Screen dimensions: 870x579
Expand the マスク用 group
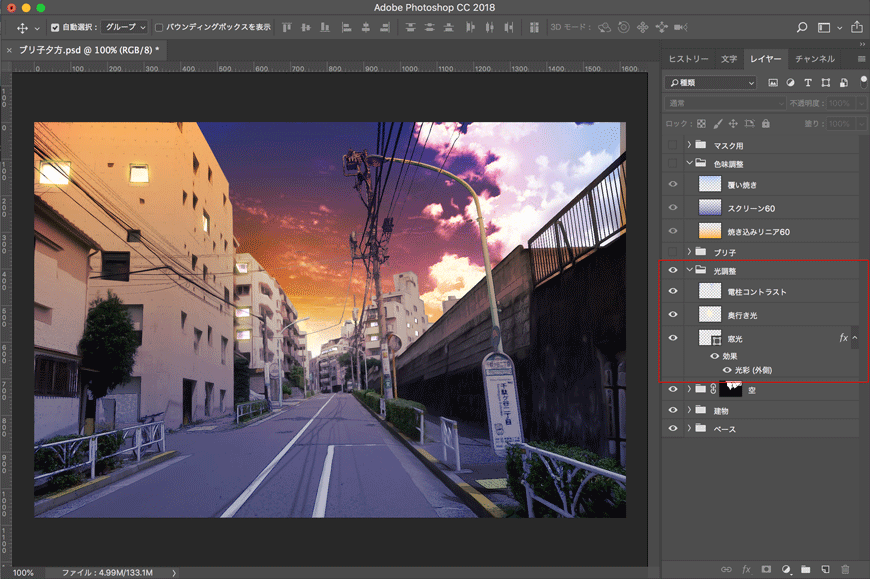pyautogui.click(x=689, y=144)
